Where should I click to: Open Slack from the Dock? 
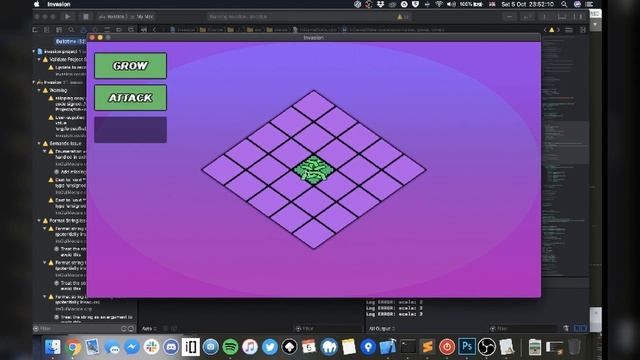[151, 347]
